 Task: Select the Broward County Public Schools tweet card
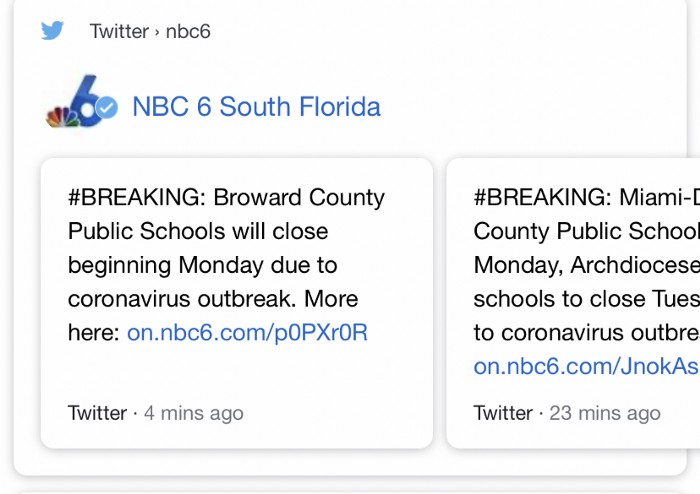click(x=237, y=303)
